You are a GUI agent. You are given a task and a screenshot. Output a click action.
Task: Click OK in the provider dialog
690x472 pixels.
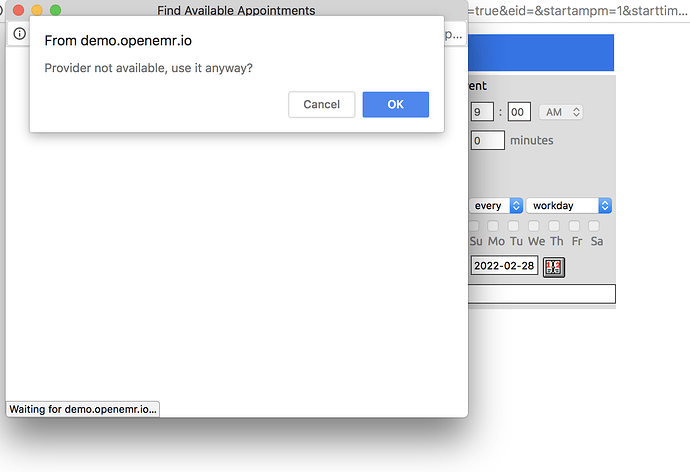[396, 104]
